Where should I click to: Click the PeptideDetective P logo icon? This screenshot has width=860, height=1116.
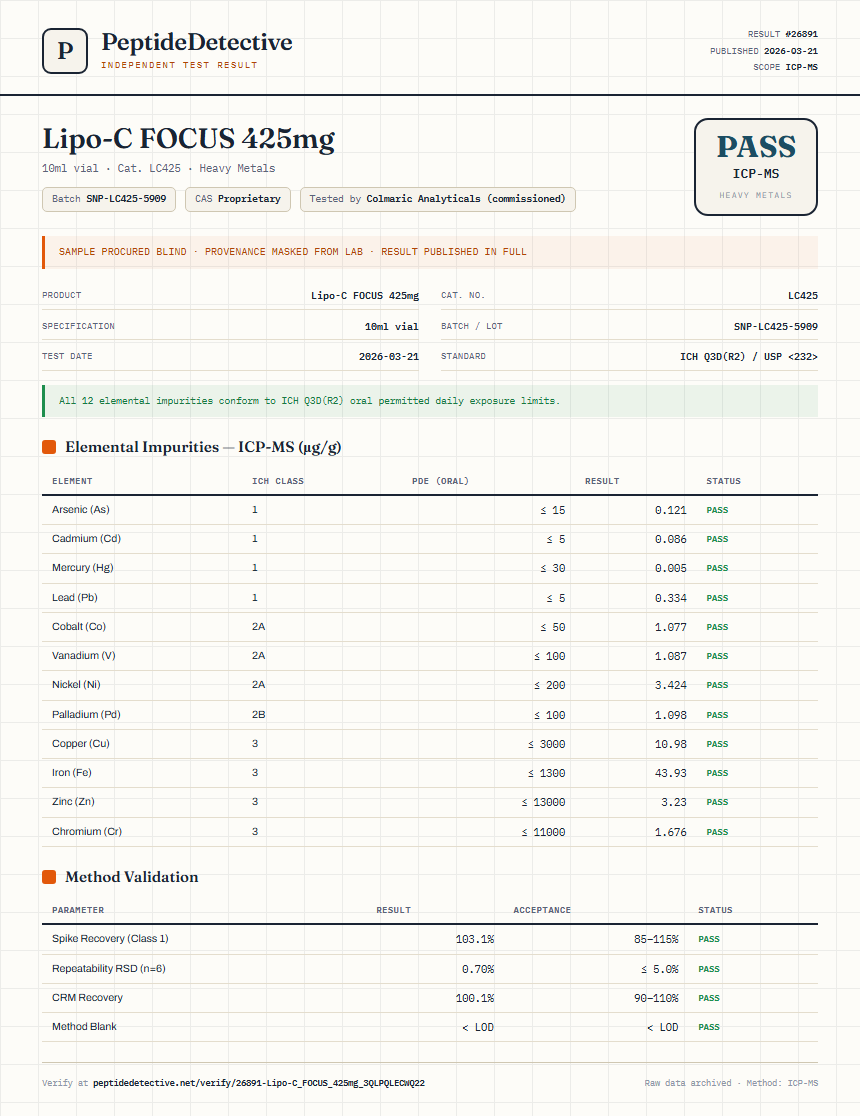pos(65,51)
